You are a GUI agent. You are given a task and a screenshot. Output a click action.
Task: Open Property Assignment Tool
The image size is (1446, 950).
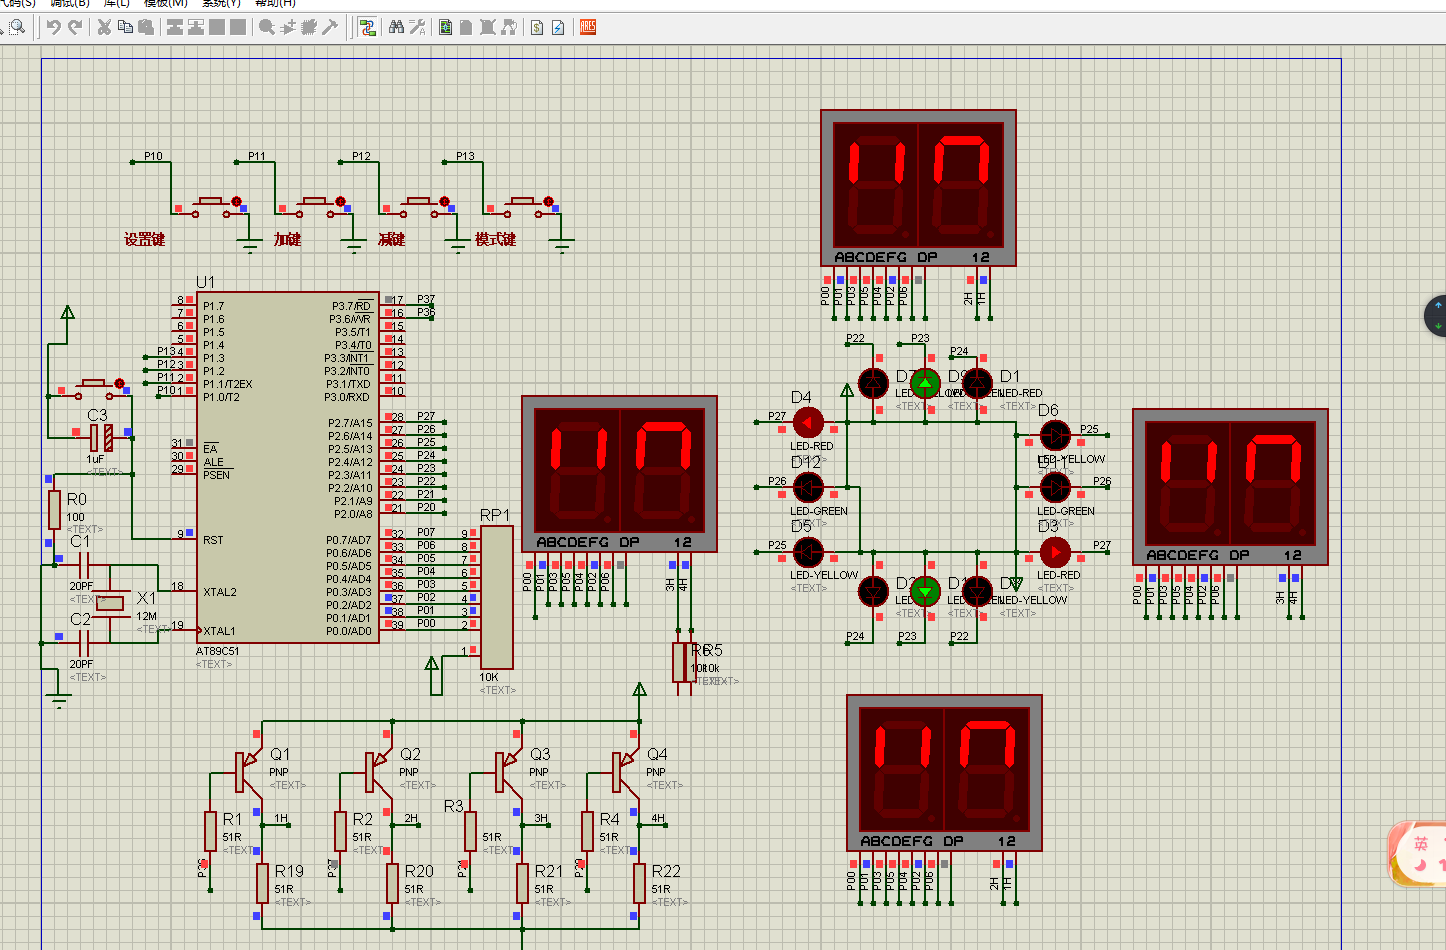[x=417, y=27]
